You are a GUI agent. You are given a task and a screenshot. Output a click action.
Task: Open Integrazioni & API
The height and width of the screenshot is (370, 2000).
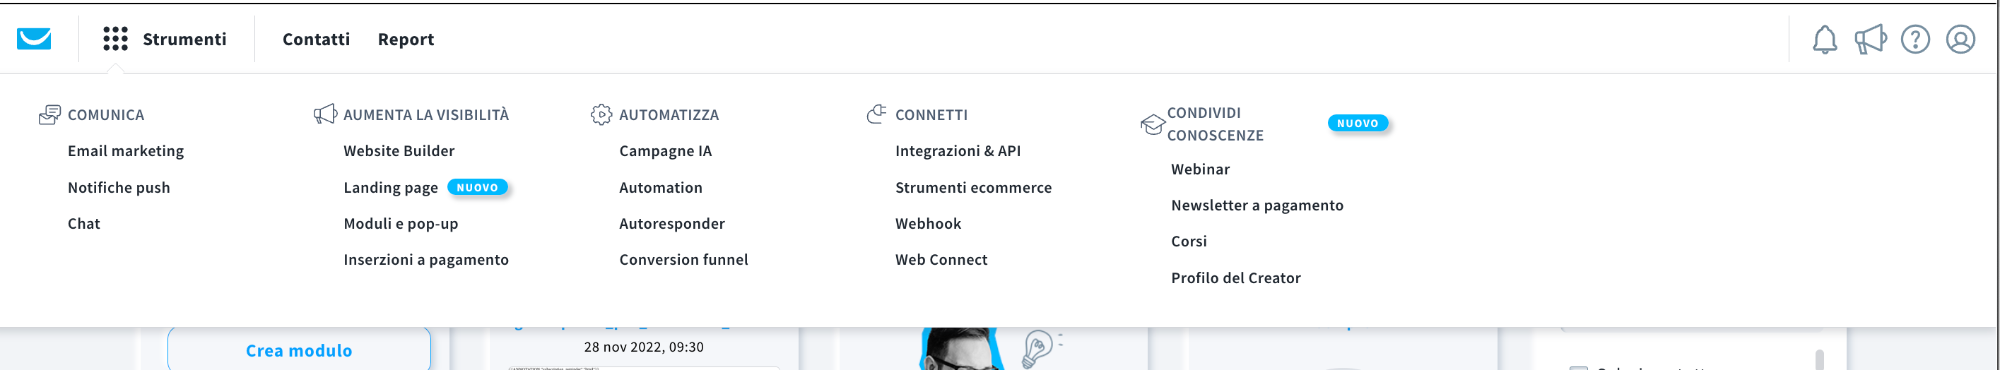(958, 151)
